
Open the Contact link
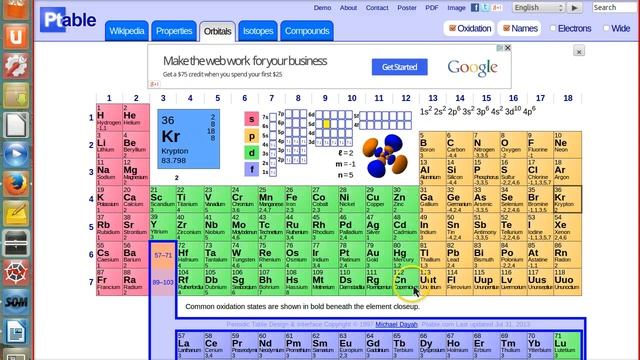(377, 8)
